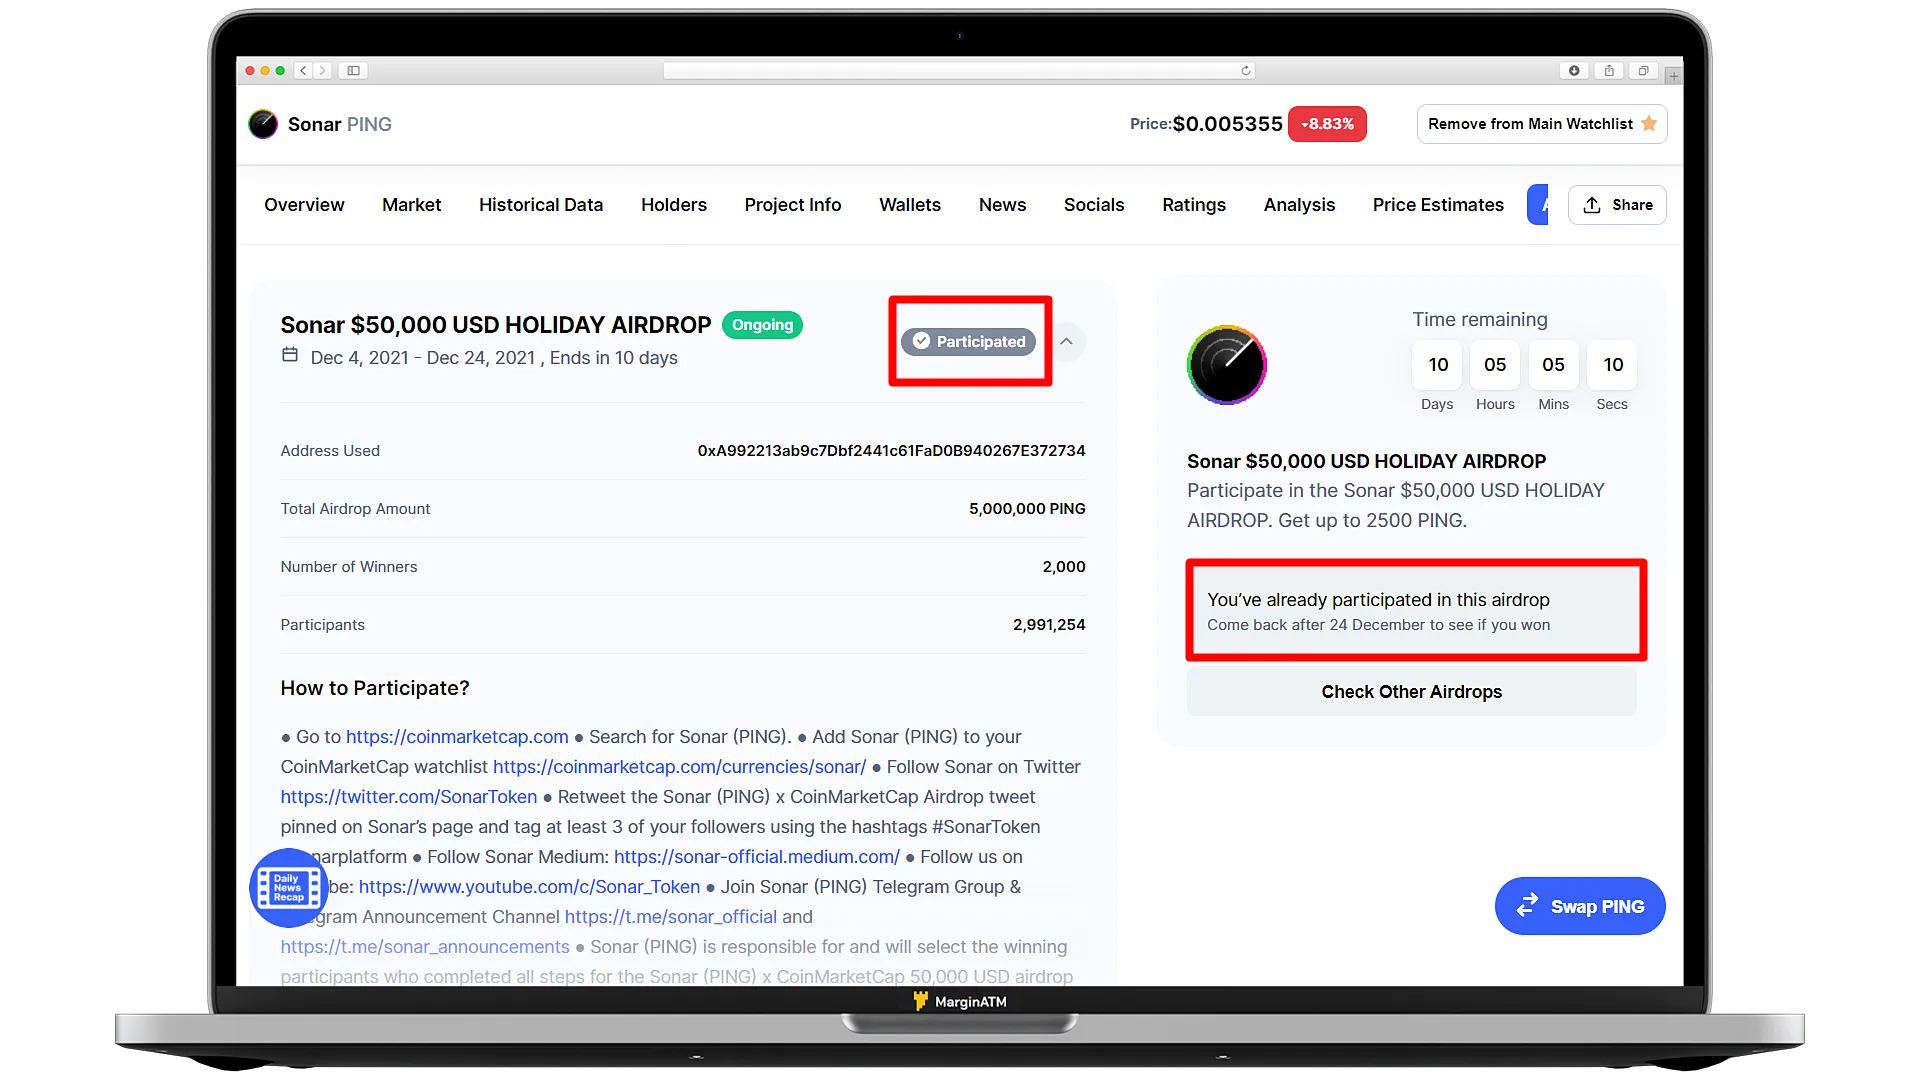Select the Analysis tab
The width and height of the screenshot is (1920, 1080).
[1299, 205]
